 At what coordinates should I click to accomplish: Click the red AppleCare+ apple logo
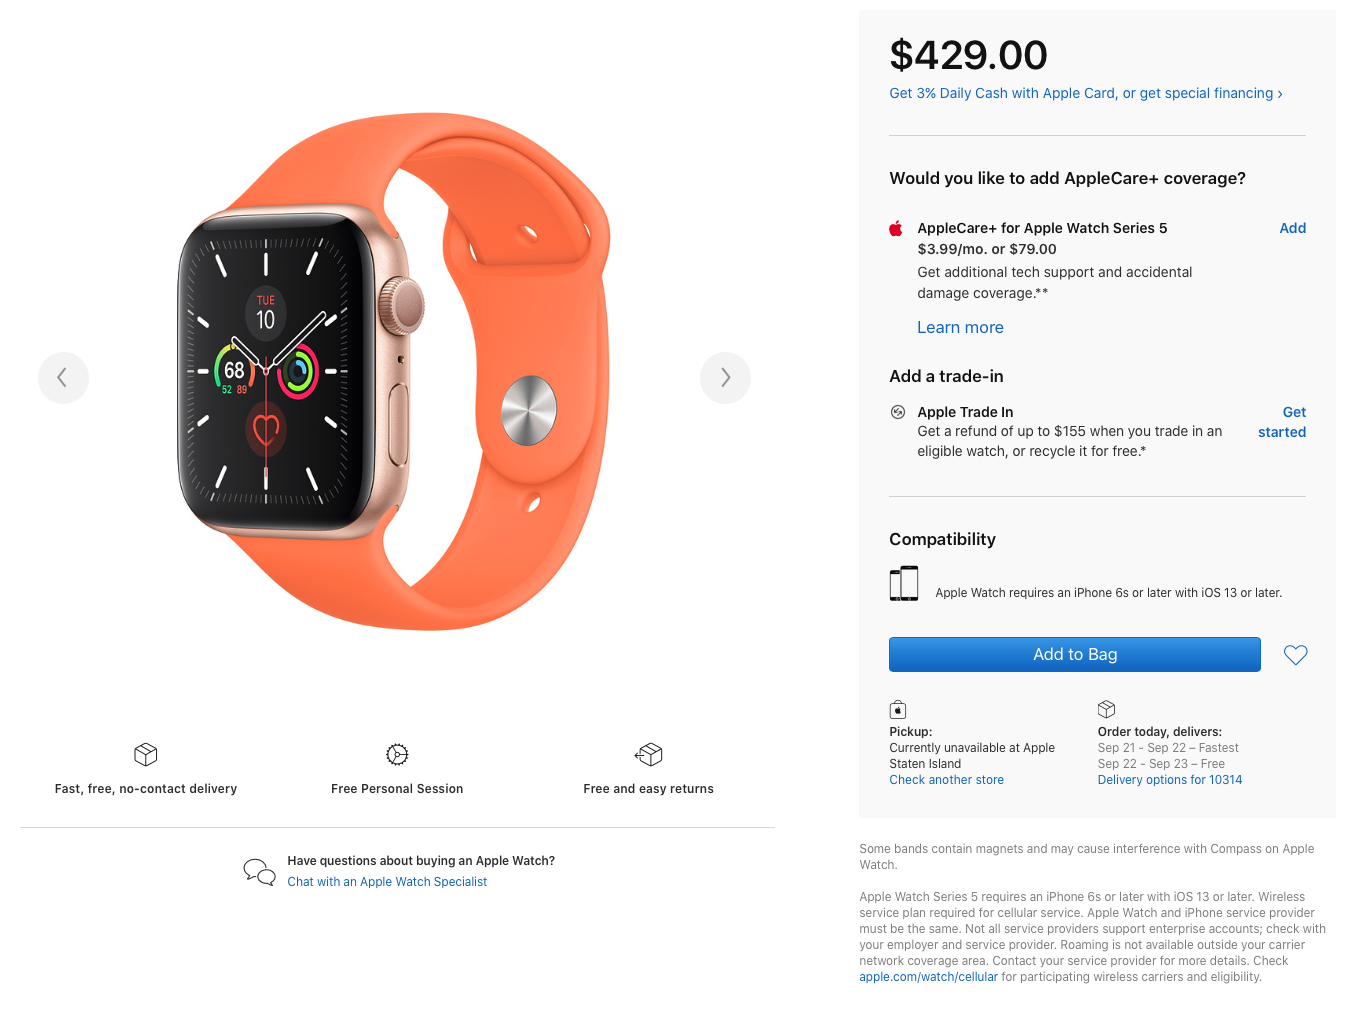(896, 228)
